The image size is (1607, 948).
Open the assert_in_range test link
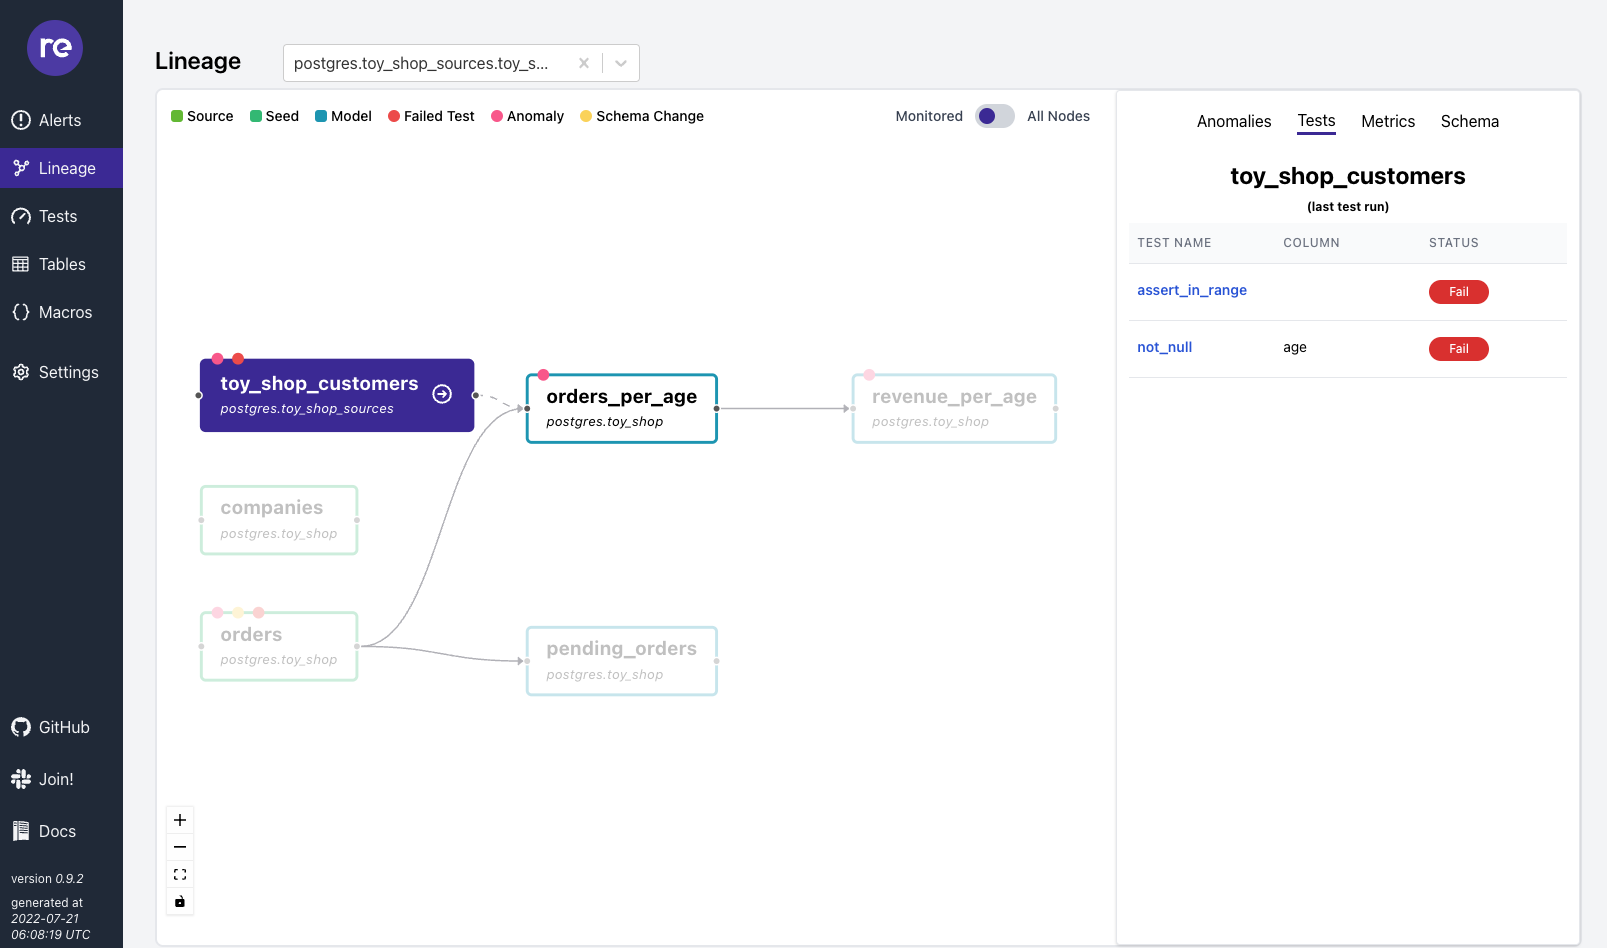pyautogui.click(x=1191, y=290)
